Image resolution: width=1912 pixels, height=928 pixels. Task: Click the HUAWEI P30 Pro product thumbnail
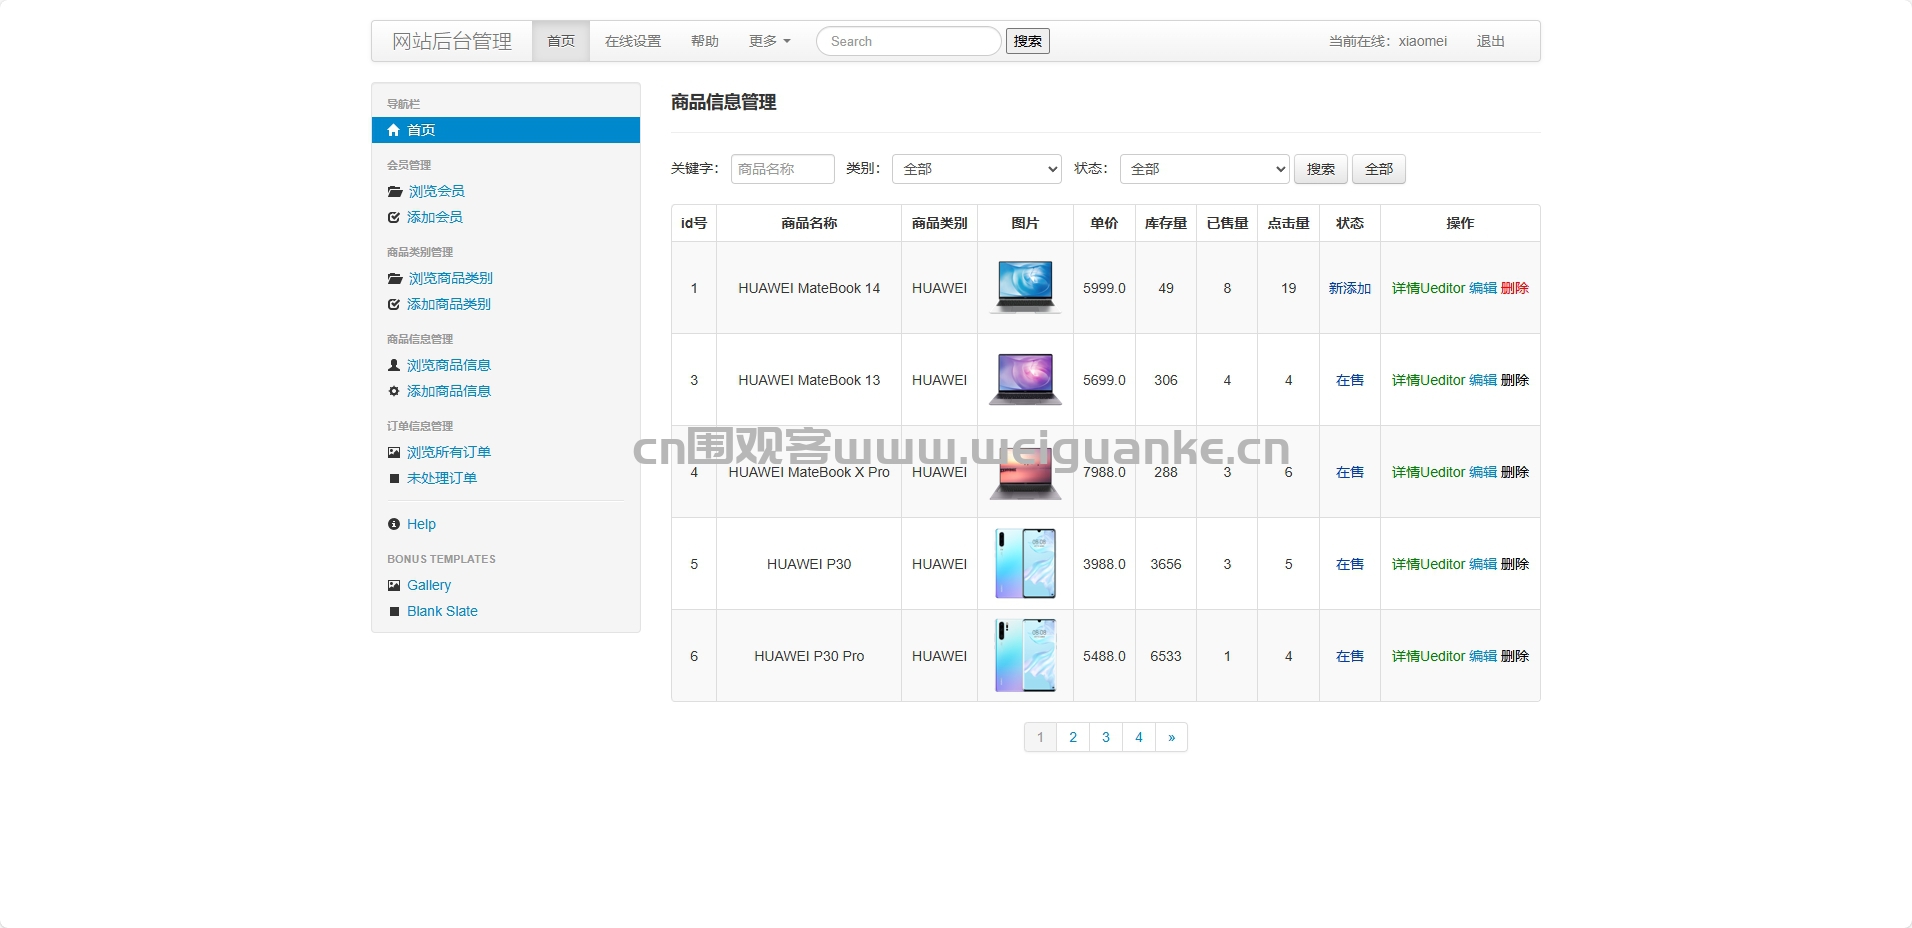point(1025,656)
